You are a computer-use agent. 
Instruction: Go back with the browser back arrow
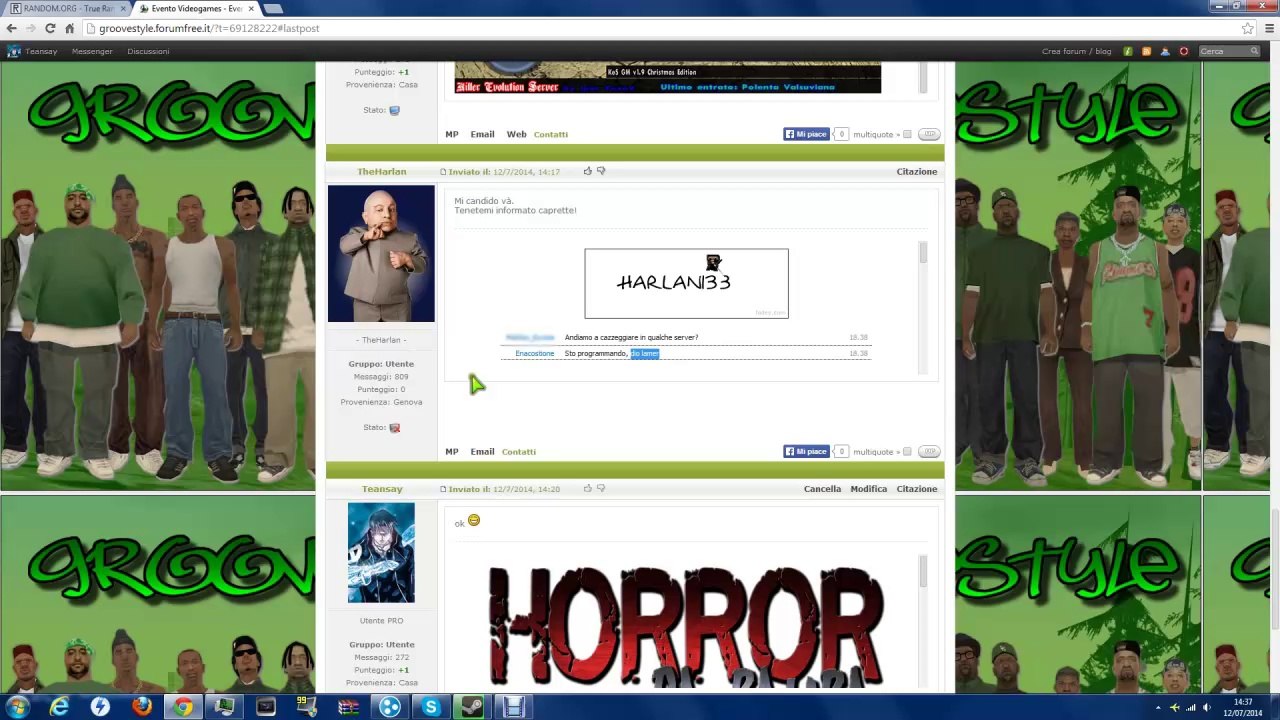11,28
